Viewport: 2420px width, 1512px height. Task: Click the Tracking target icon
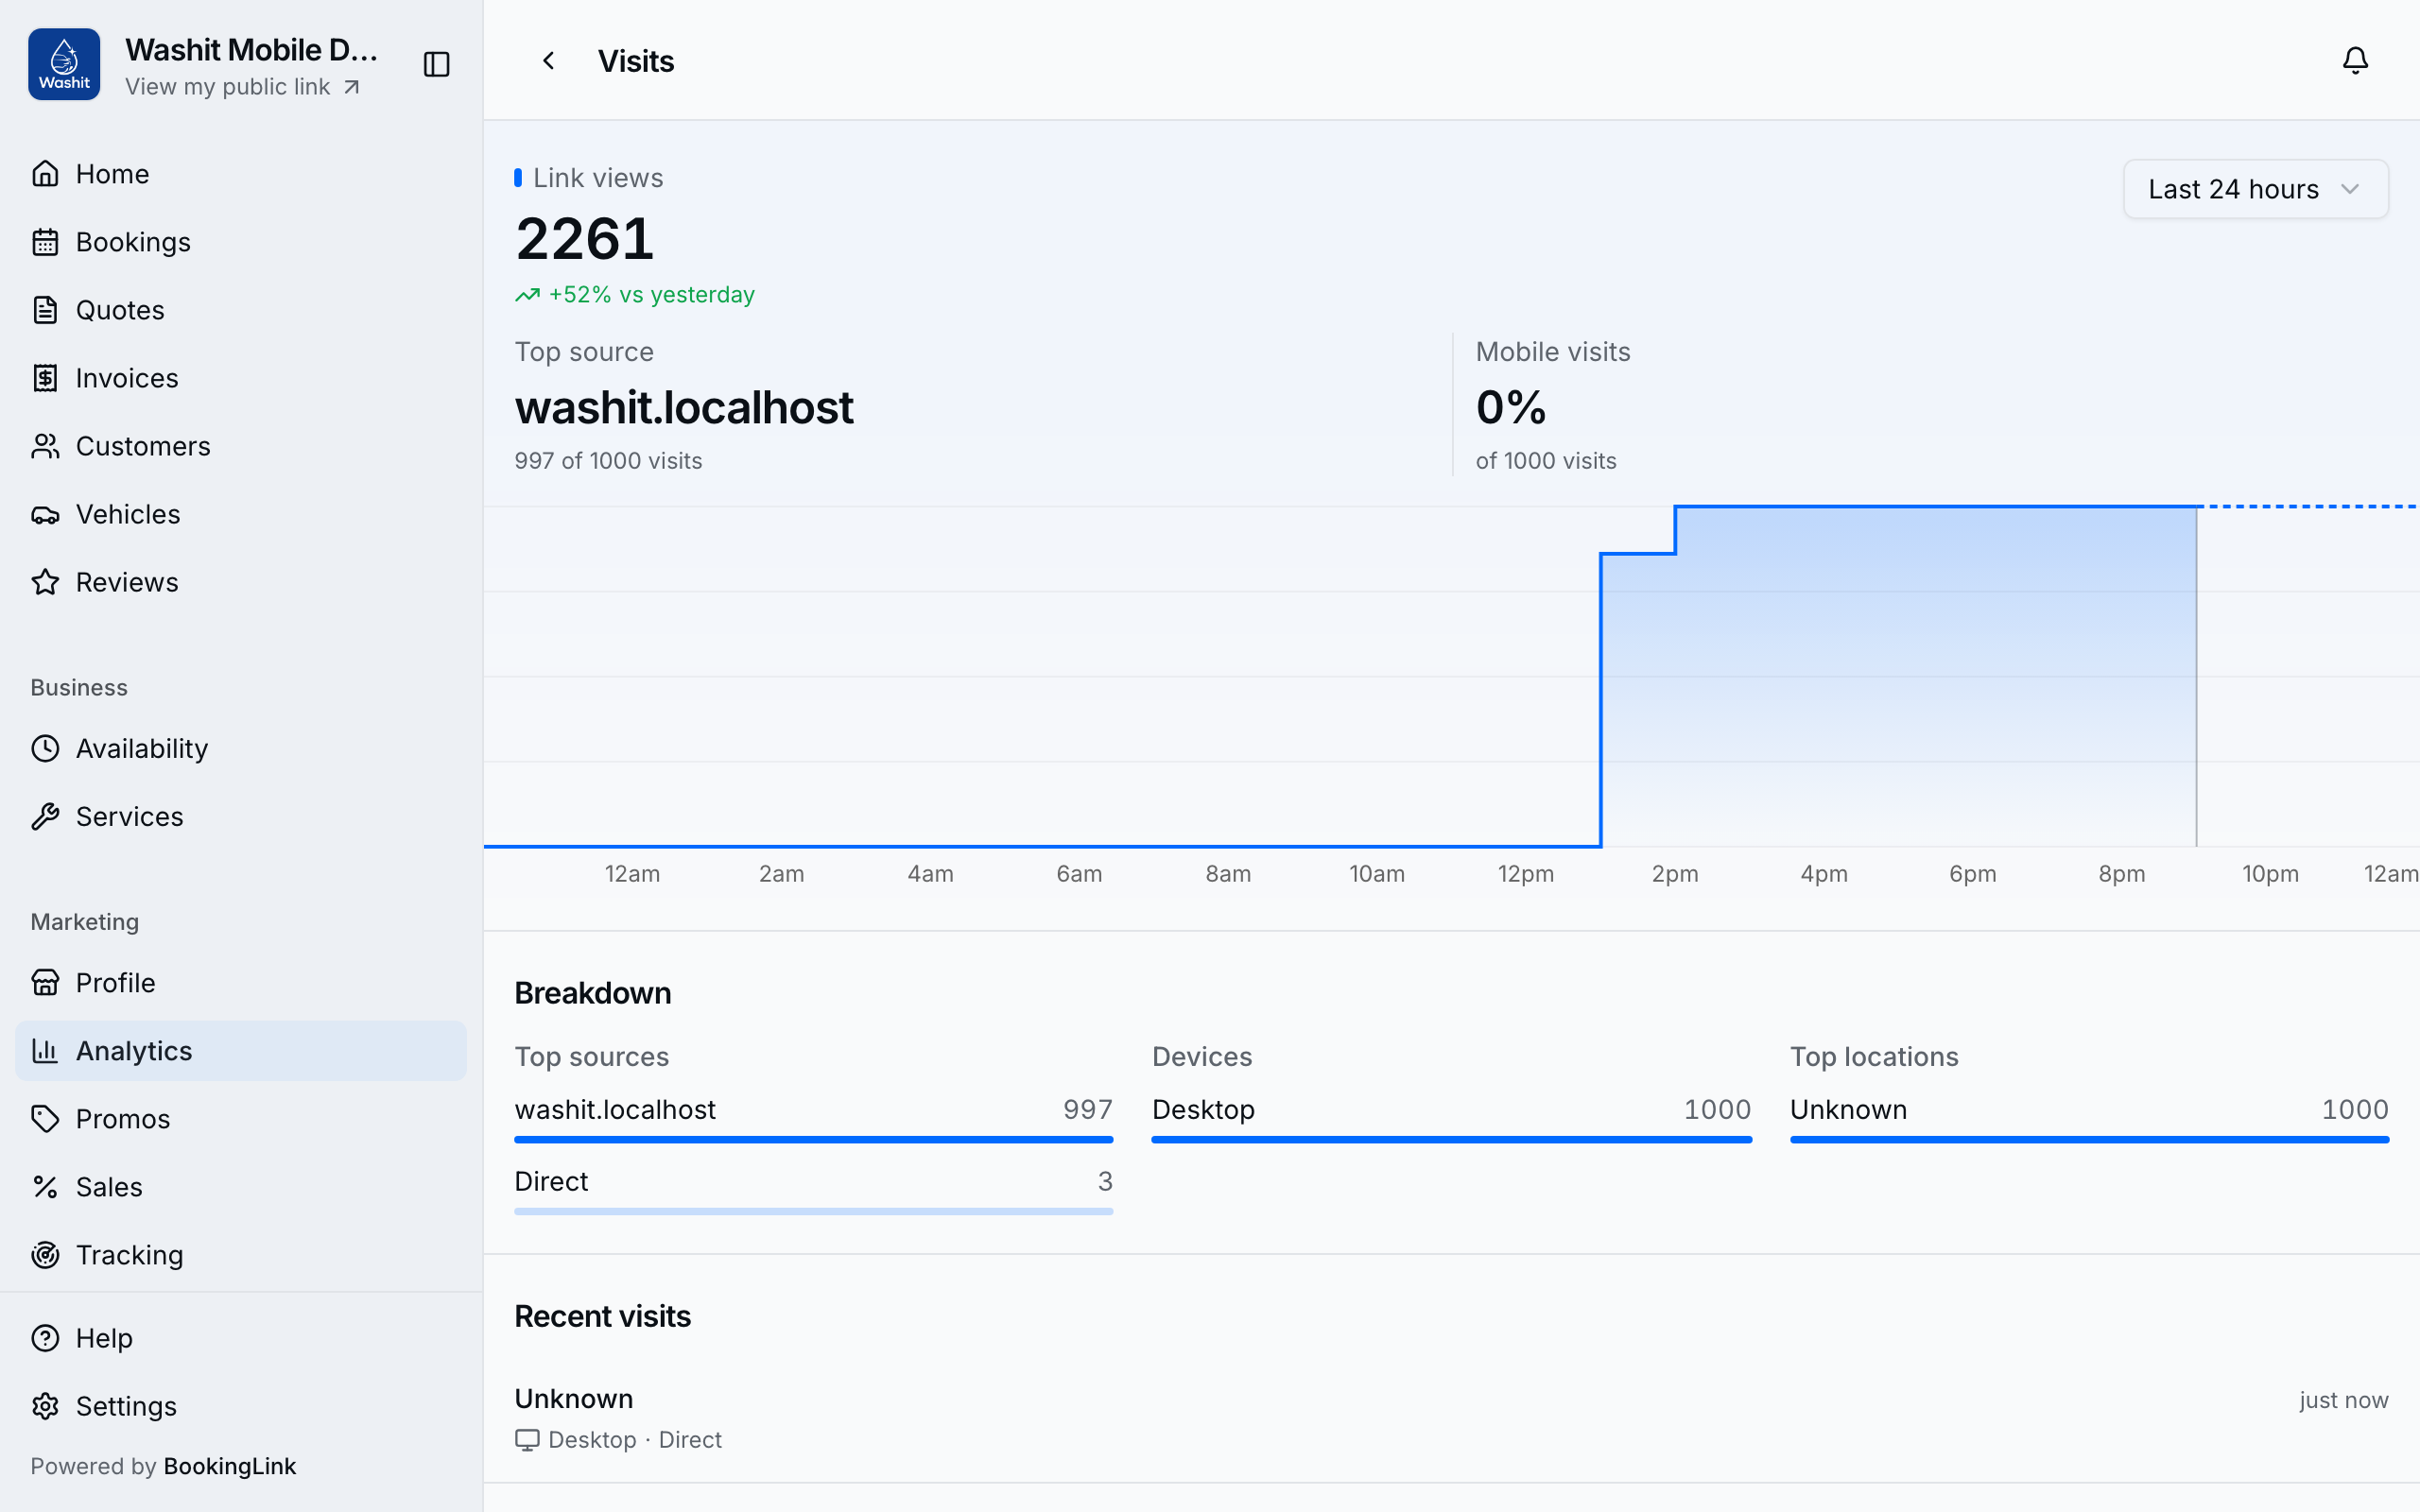pyautogui.click(x=45, y=1254)
